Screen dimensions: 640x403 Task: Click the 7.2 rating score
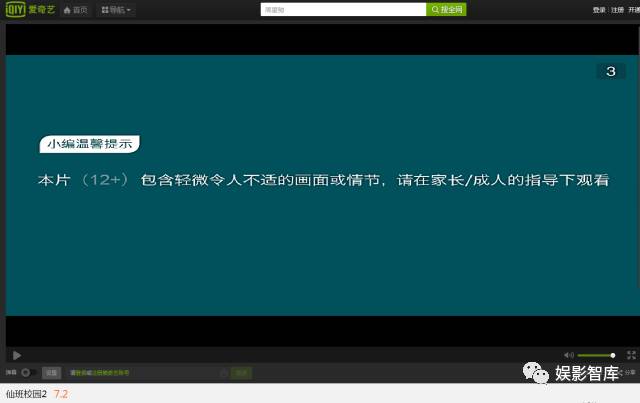click(61, 394)
